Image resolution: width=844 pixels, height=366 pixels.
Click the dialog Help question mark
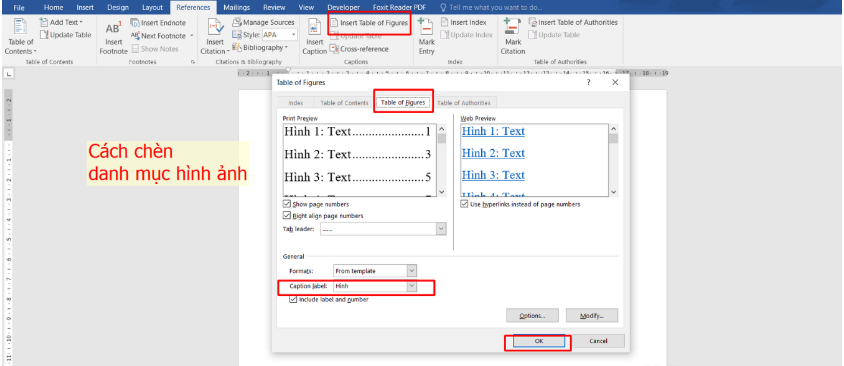[588, 82]
